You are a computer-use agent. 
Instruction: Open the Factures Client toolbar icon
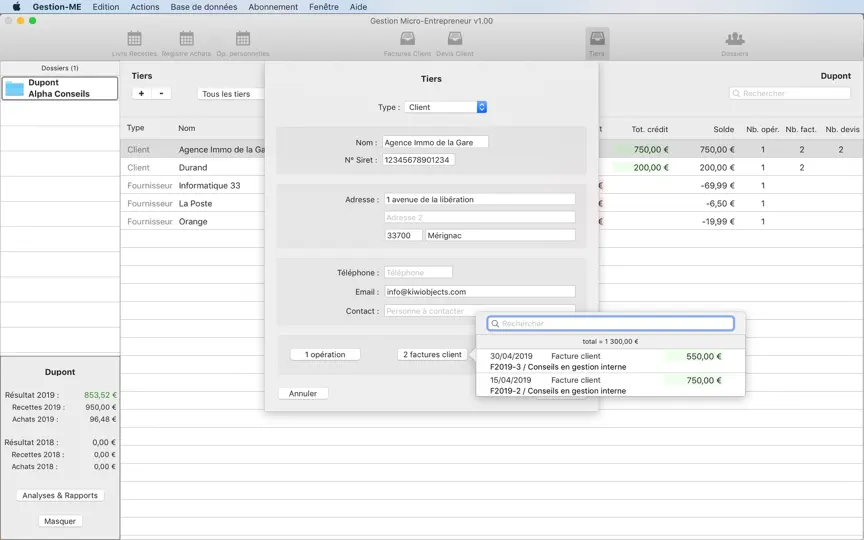pos(407,44)
